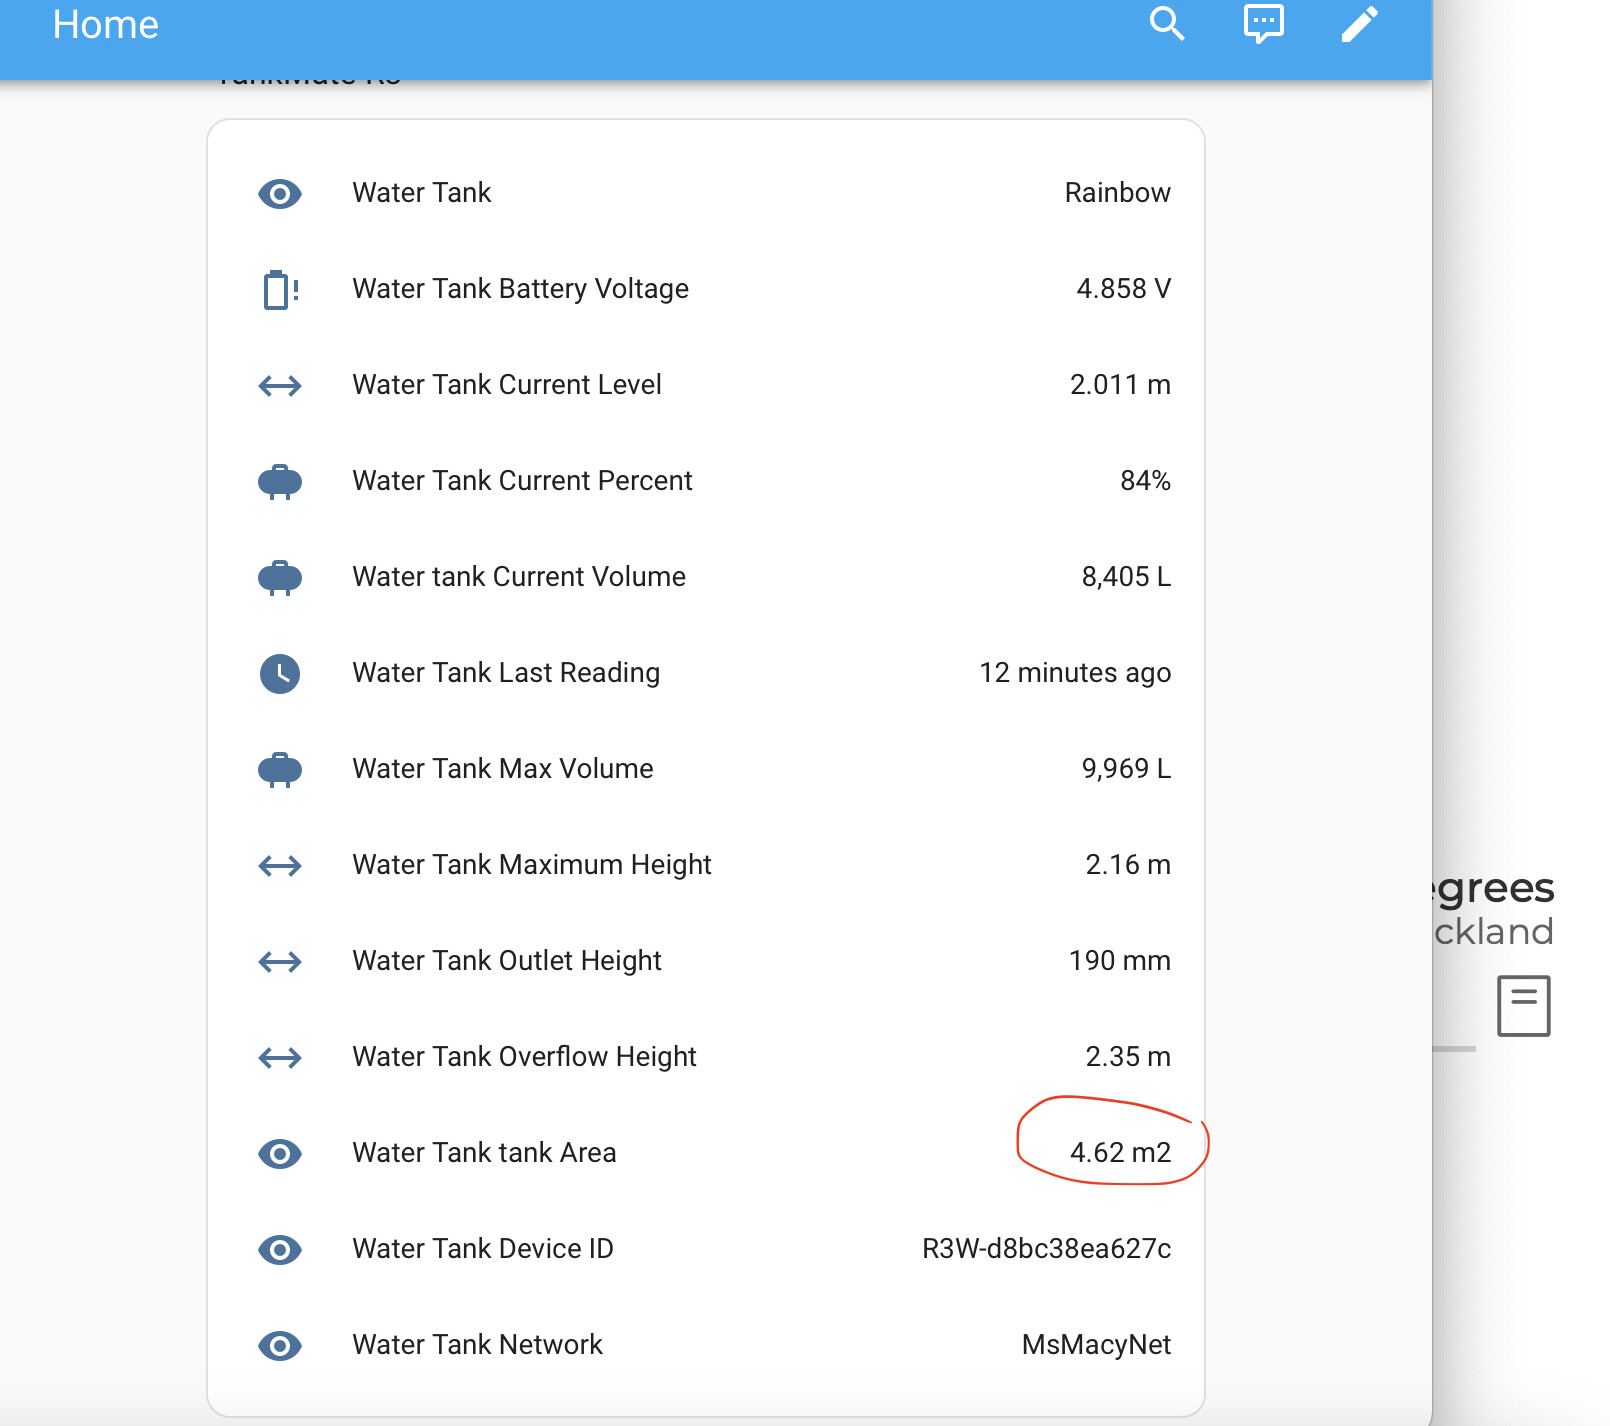Click the arrow icon for Maximum Height
Screen dimensions: 1610x1426
pyautogui.click(x=280, y=866)
